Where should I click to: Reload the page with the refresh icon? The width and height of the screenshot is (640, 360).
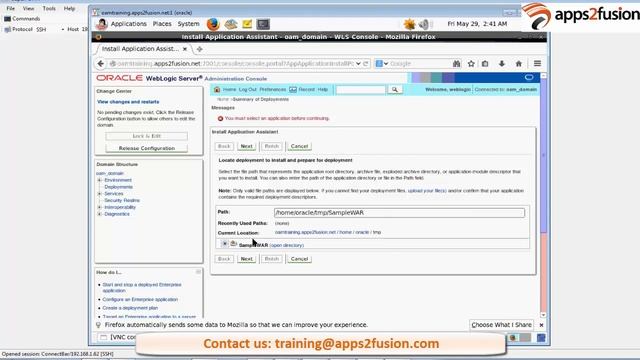pyautogui.click(x=366, y=64)
